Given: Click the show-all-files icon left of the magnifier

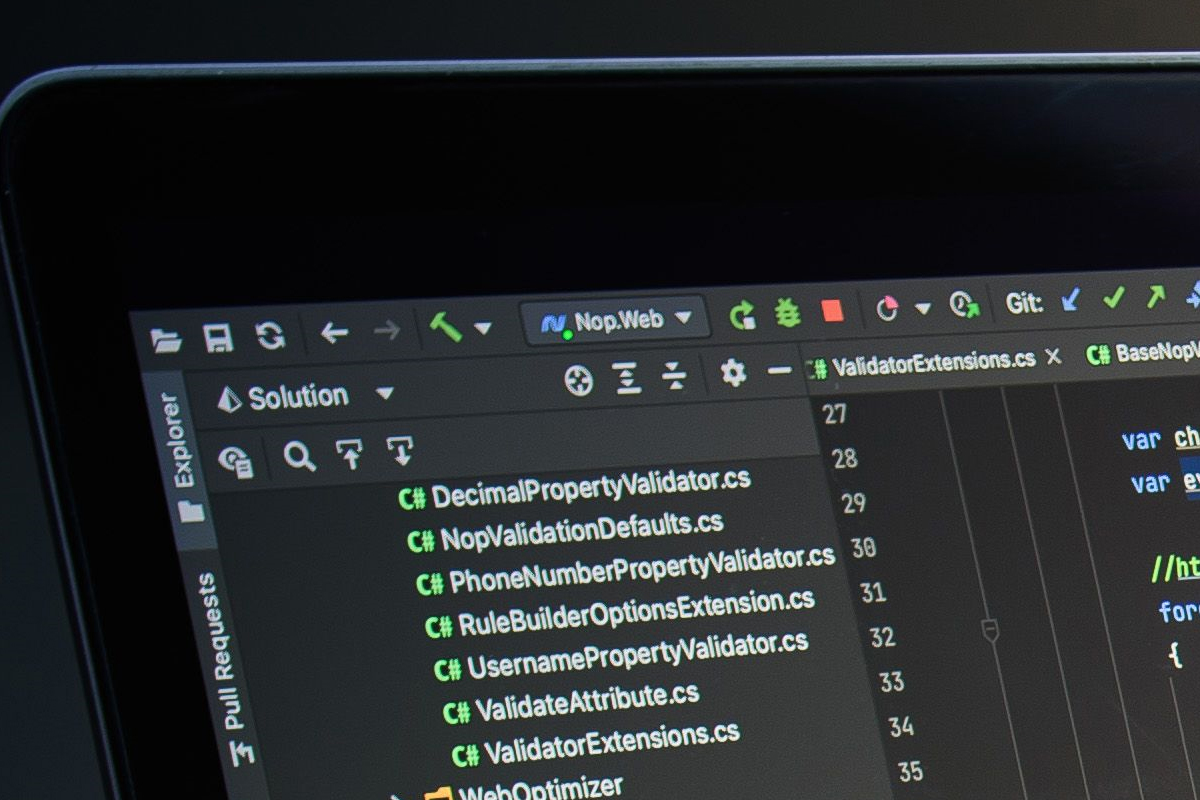Looking at the screenshot, I should pos(236,461).
